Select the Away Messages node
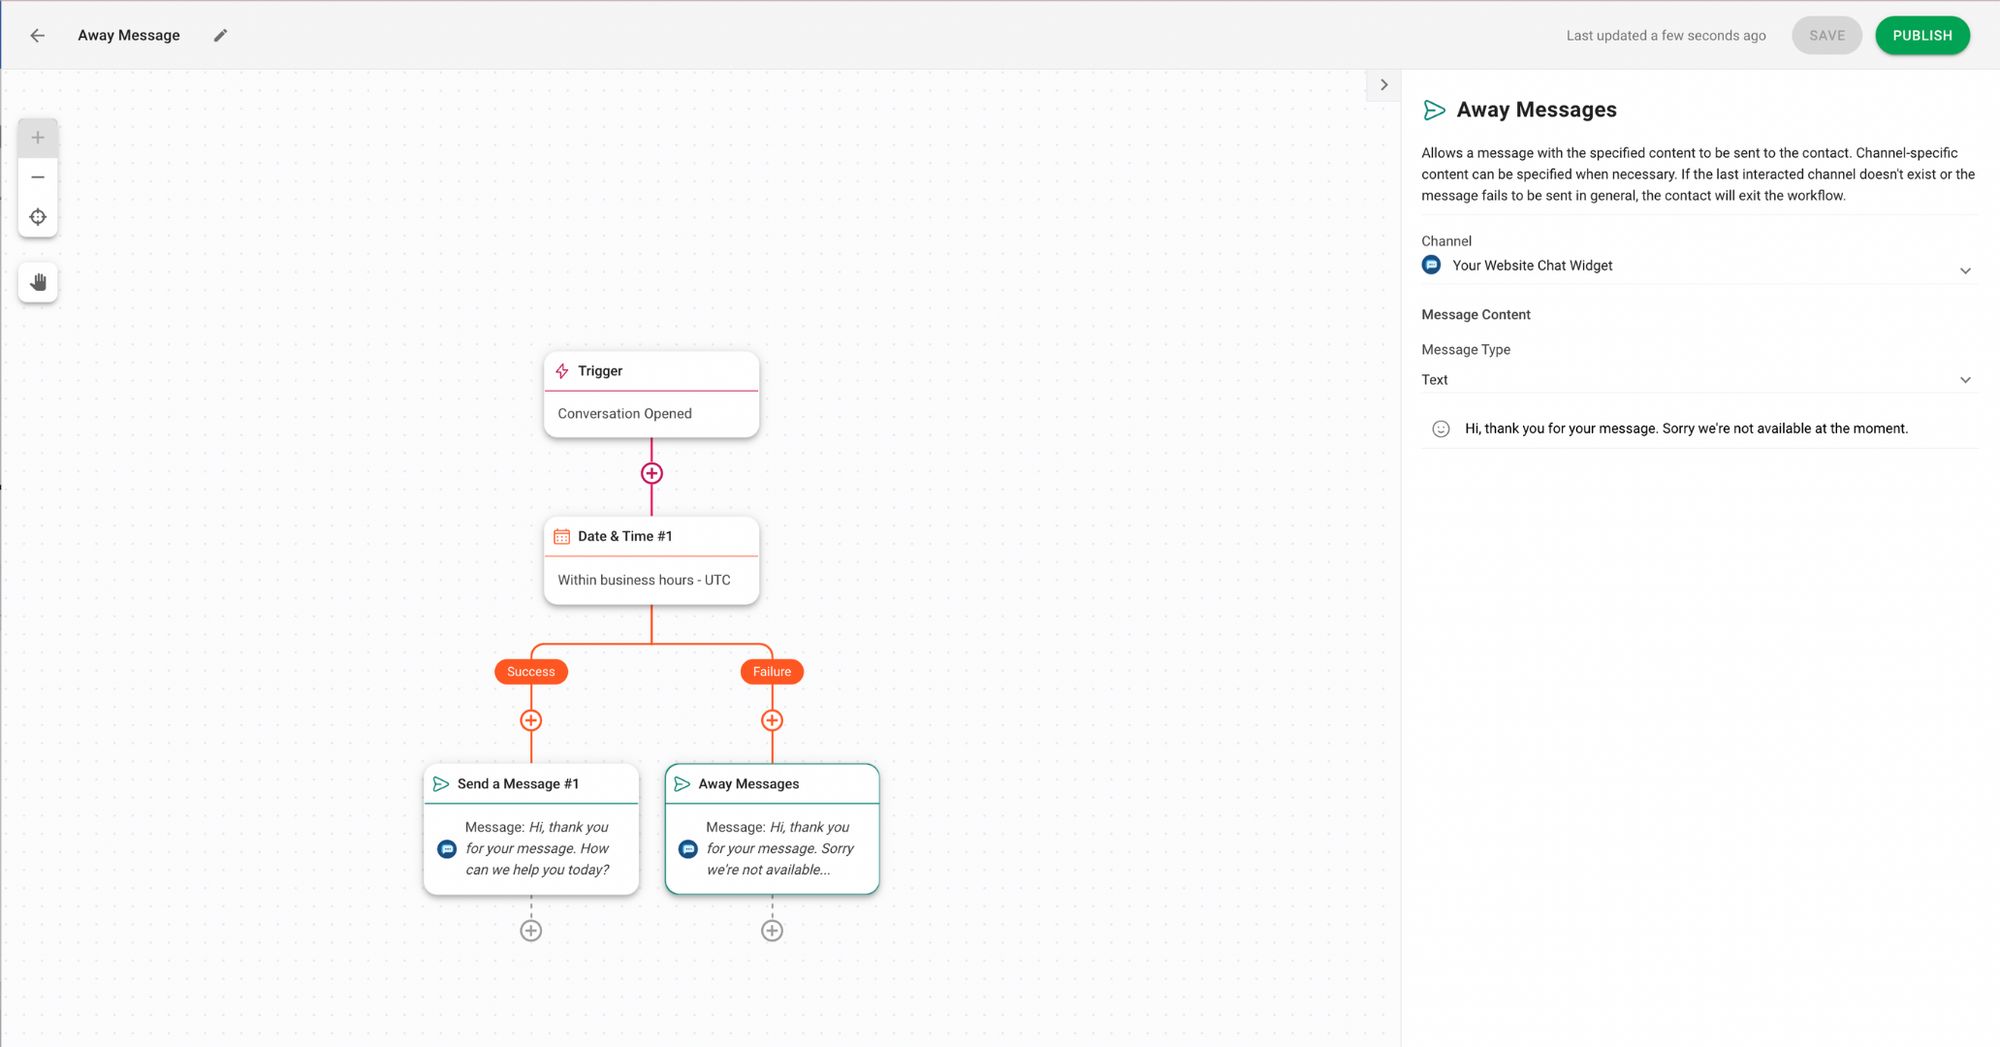This screenshot has width=2000, height=1047. (772, 829)
